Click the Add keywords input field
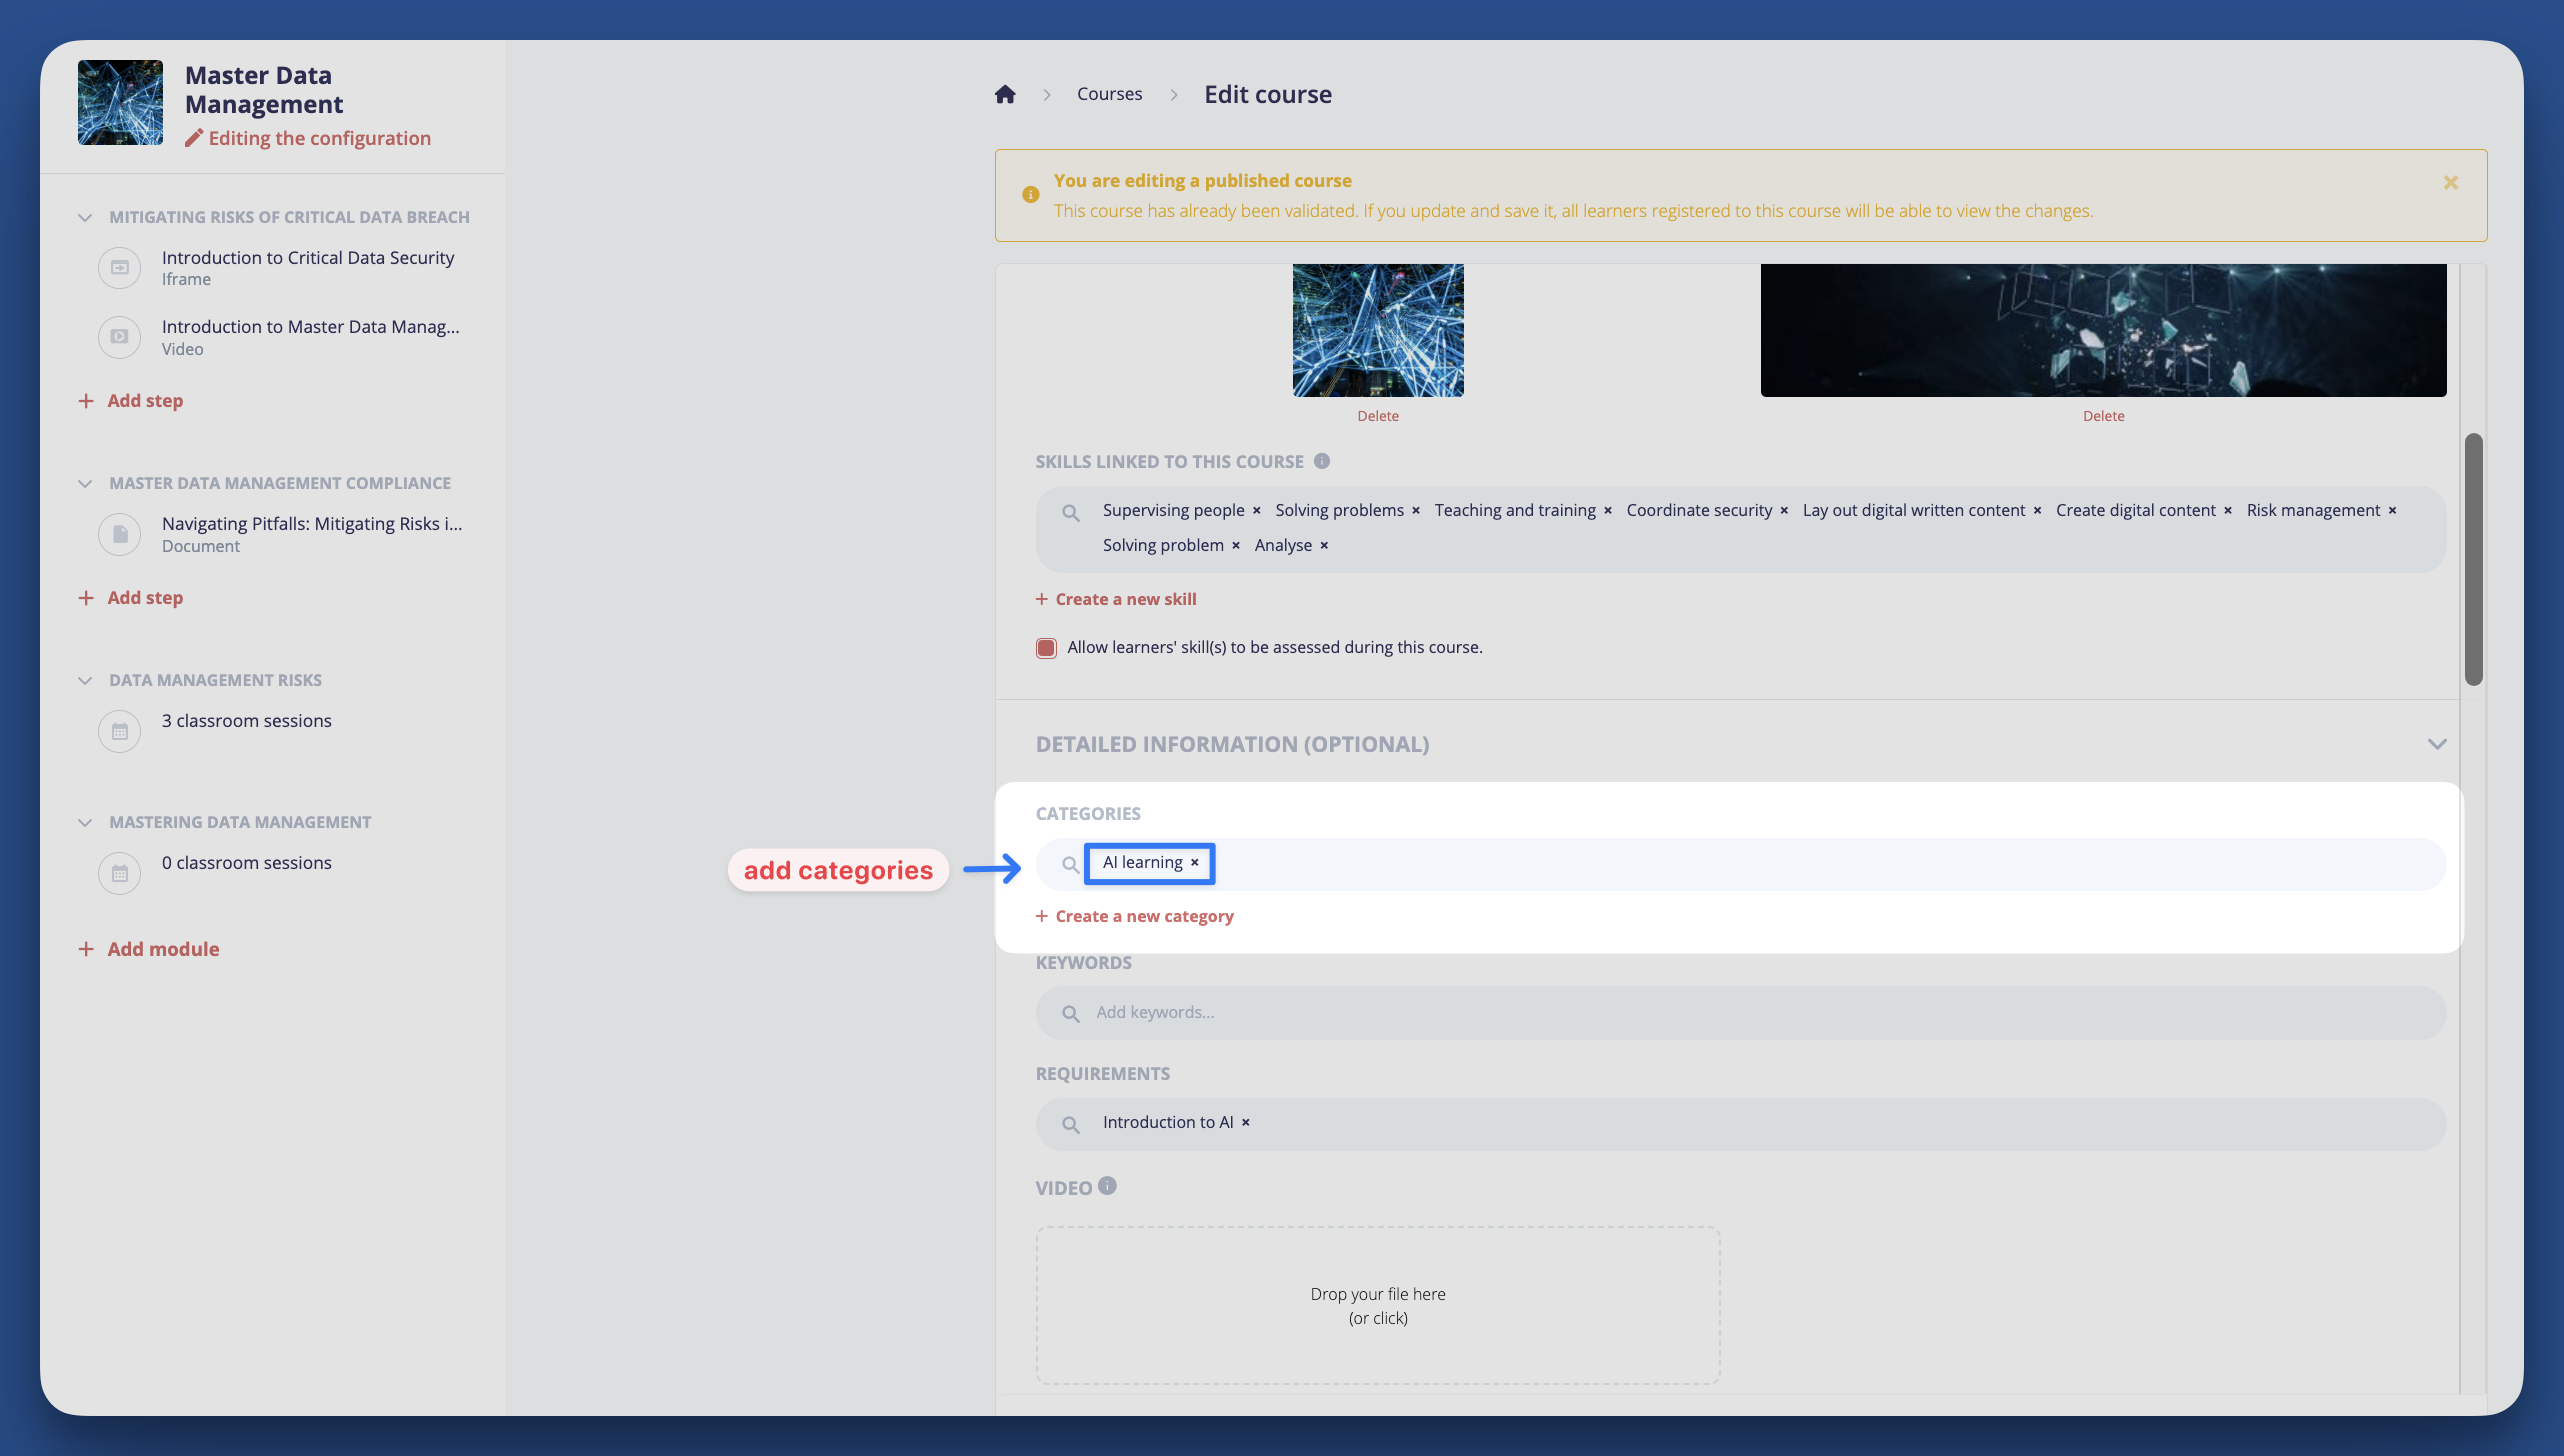Viewport: 2564px width, 1456px height. coord(1741,1013)
